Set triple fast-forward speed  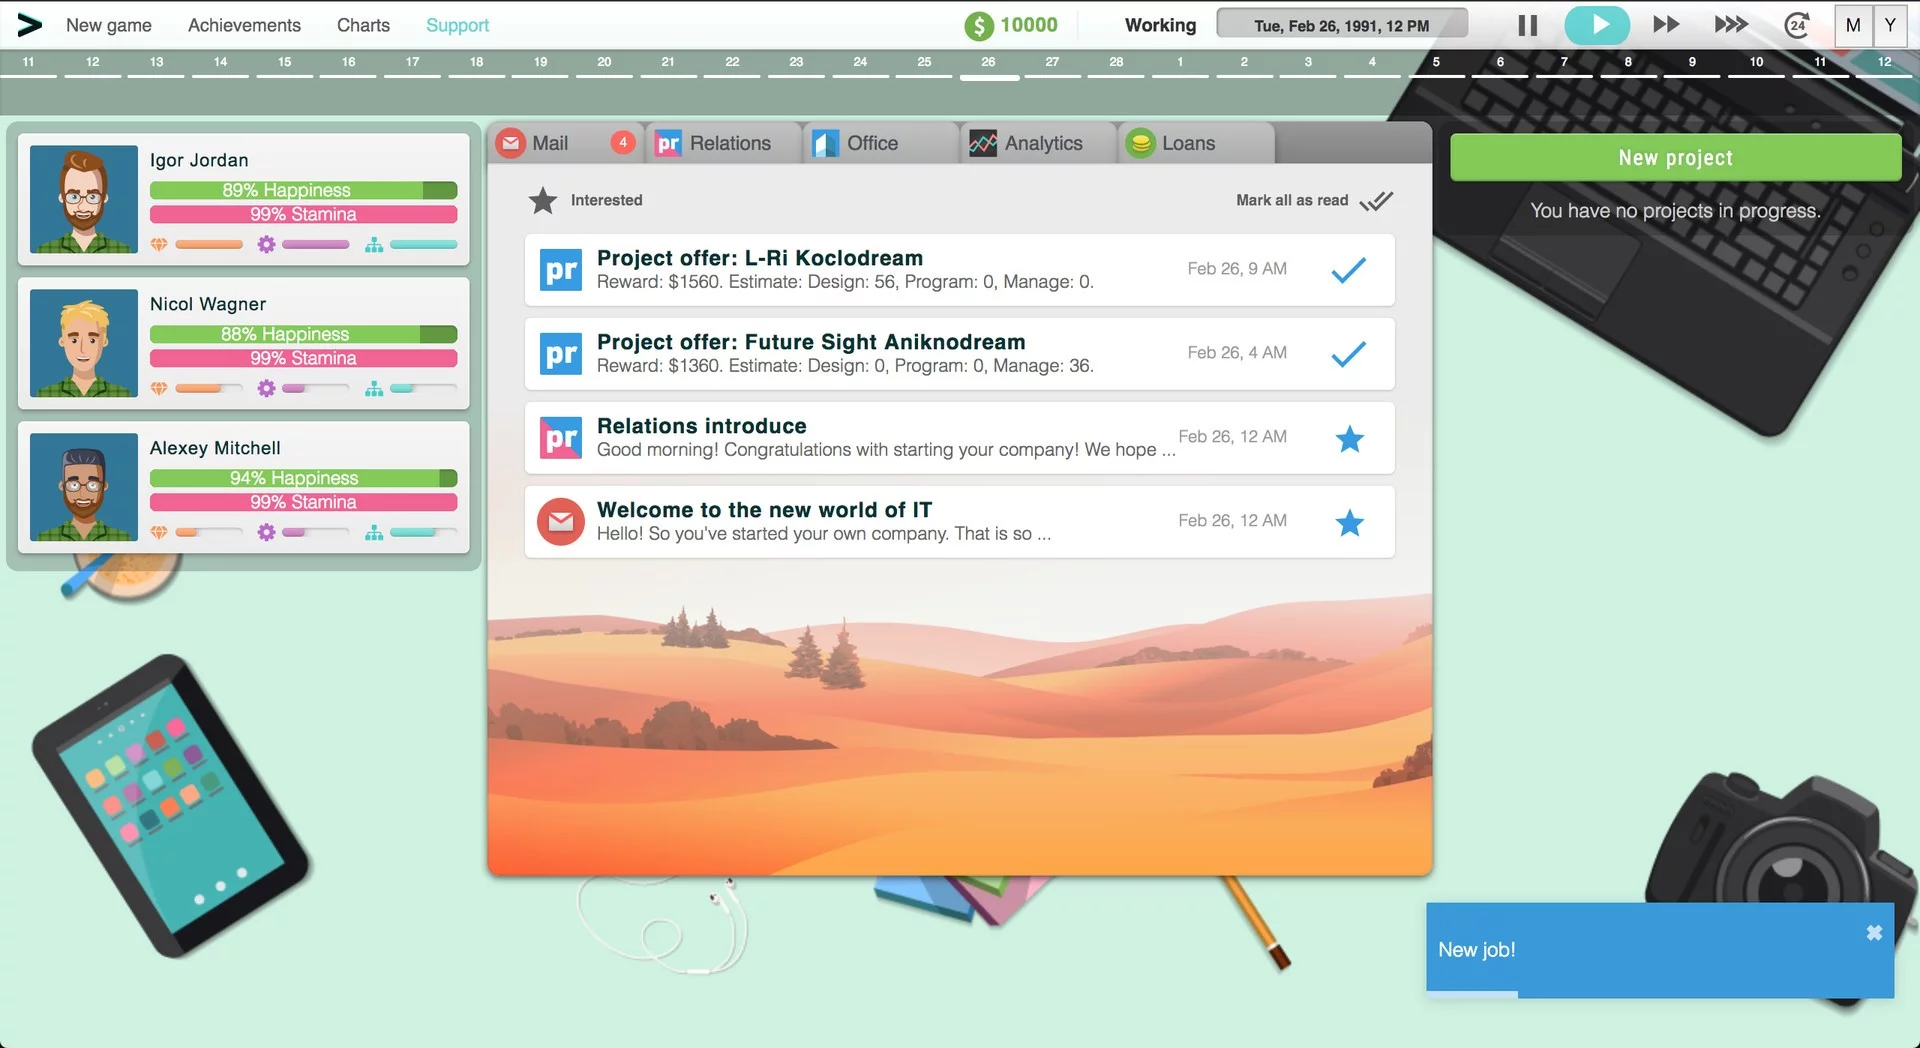pyautogui.click(x=1731, y=25)
